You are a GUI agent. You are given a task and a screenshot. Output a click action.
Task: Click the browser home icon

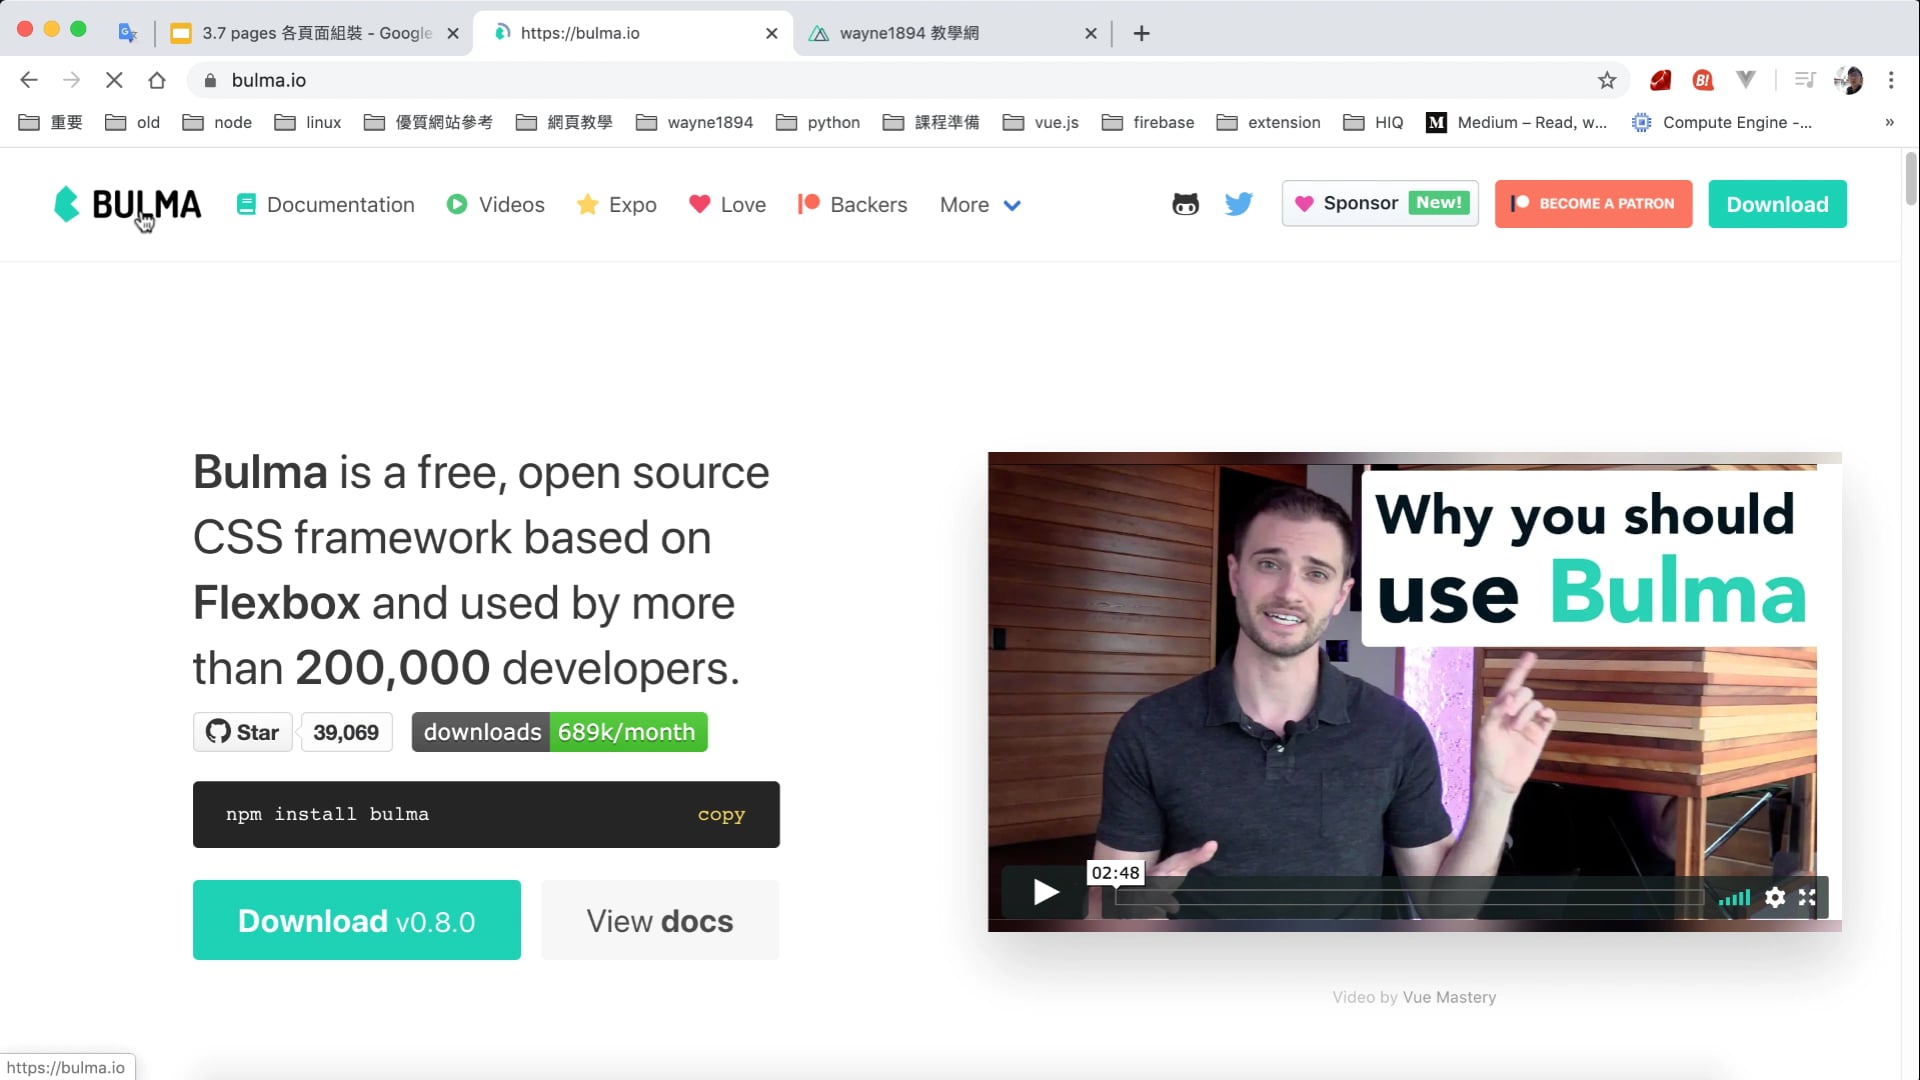coord(157,80)
